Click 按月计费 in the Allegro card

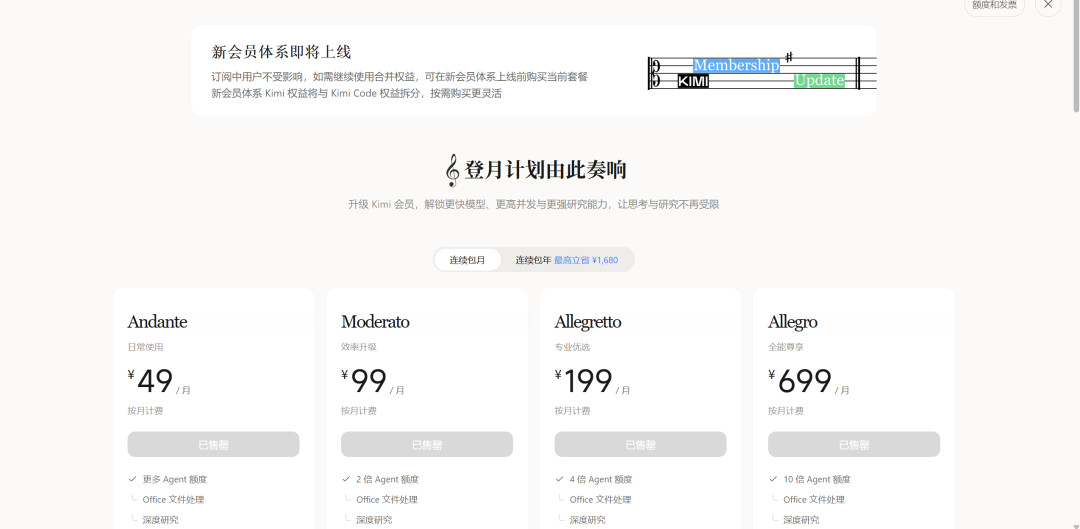click(x=786, y=411)
